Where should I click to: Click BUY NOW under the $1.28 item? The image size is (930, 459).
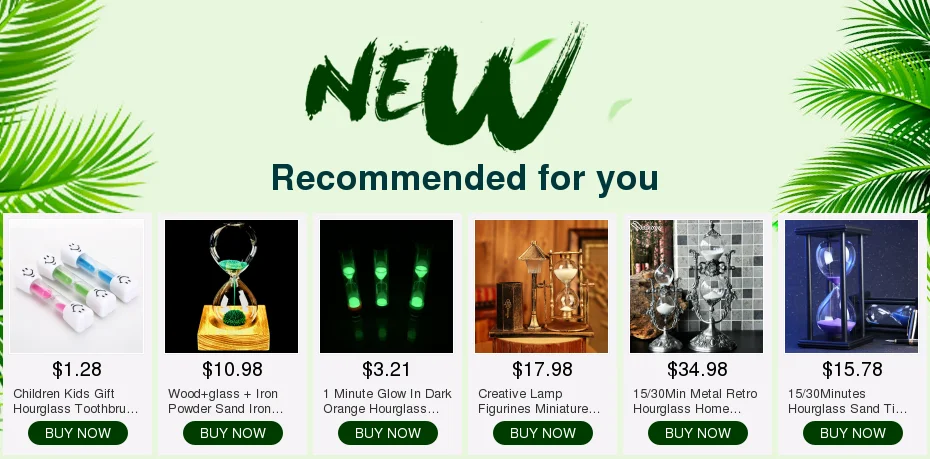pos(78,433)
